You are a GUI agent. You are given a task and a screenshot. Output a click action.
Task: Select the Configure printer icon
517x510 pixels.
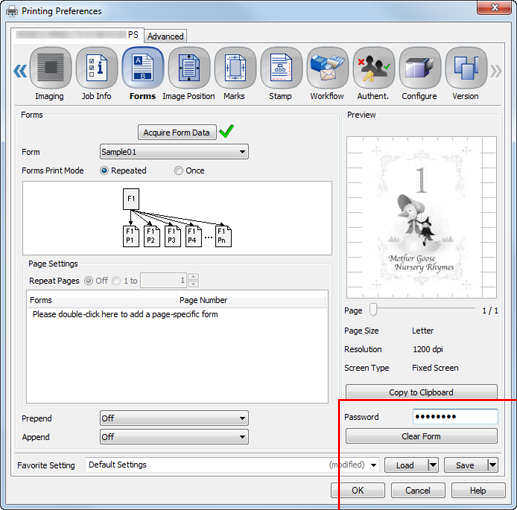tap(420, 68)
